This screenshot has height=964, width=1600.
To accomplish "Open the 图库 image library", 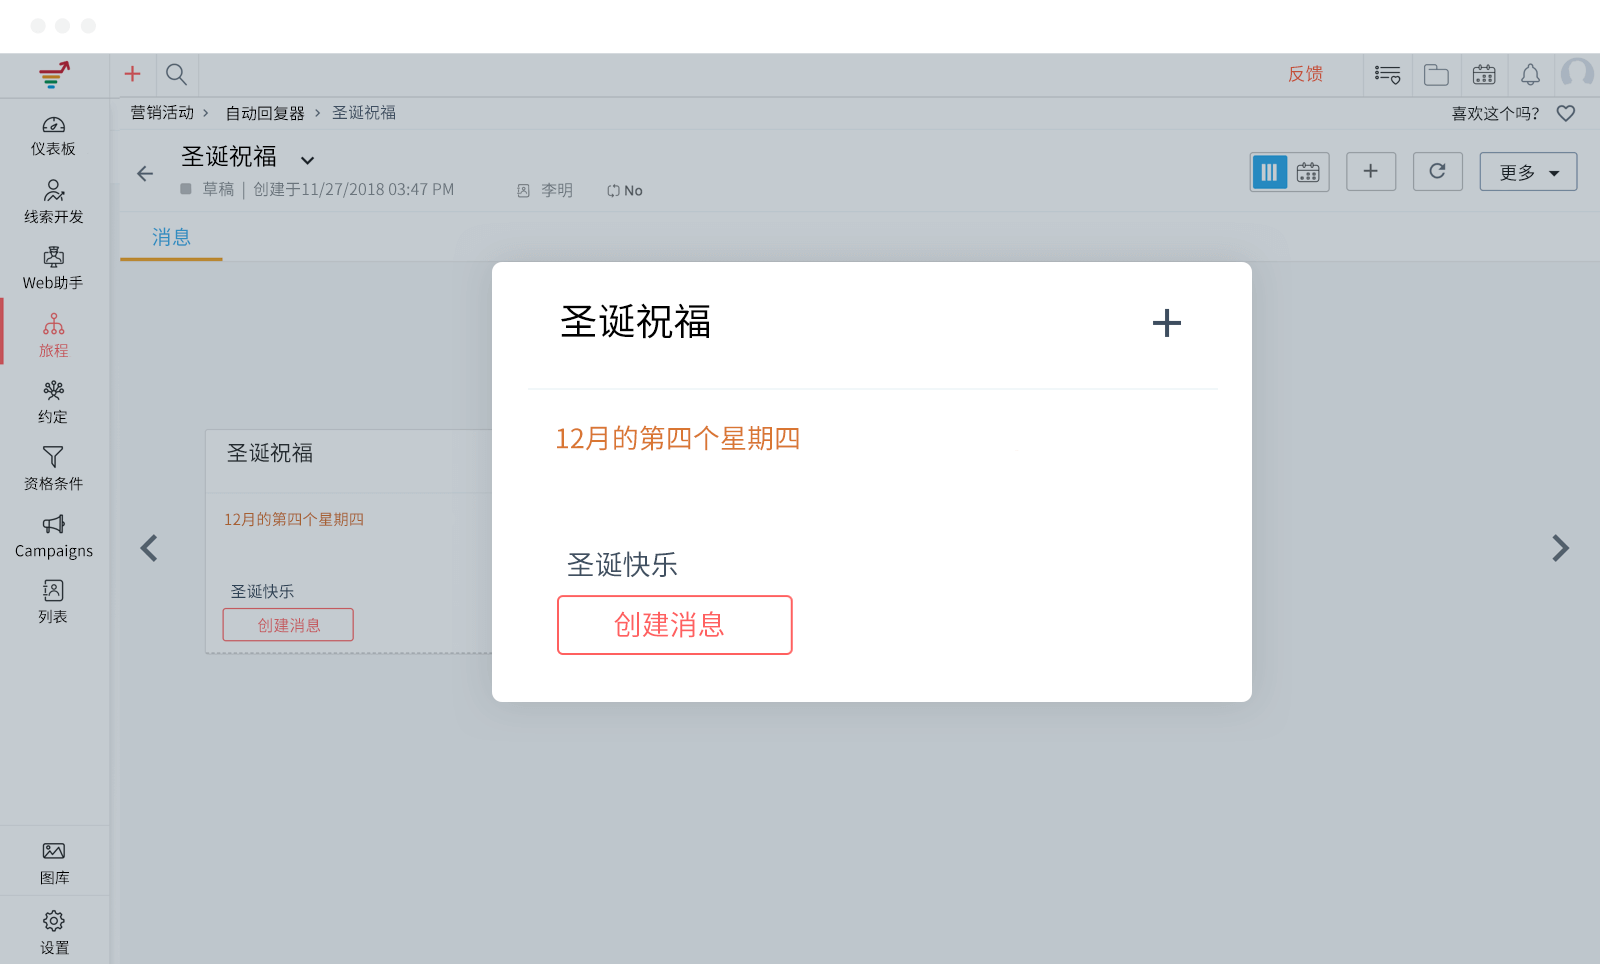I will (53, 863).
